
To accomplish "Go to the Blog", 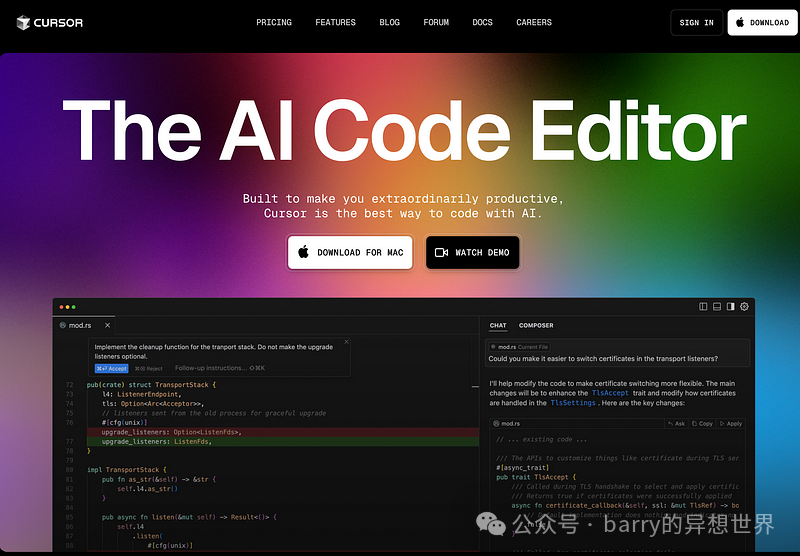I will [389, 22].
